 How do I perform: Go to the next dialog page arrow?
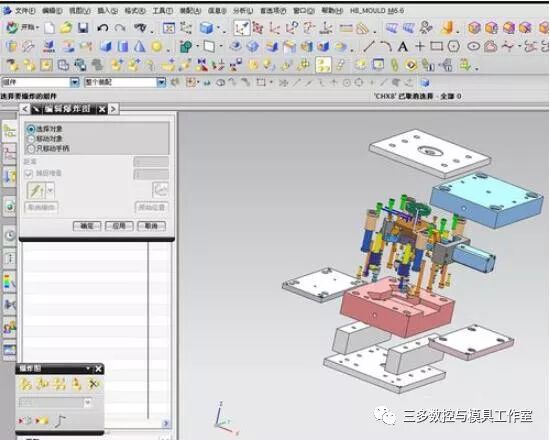coord(113,109)
